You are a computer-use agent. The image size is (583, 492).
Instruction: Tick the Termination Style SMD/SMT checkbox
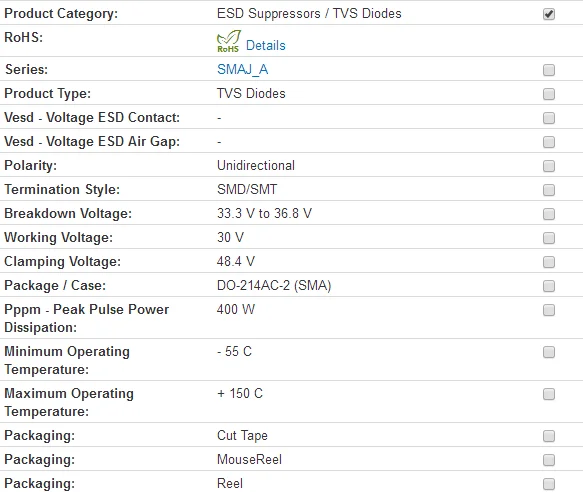point(549,190)
